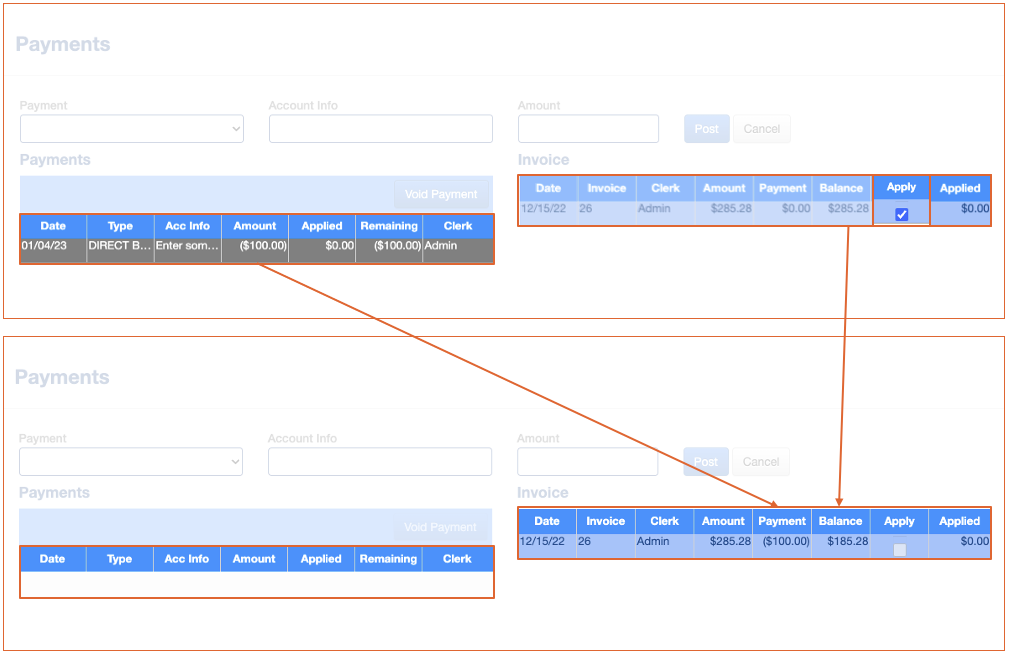The image size is (1010, 653).
Task: Focus the Amount input in the upper panel
Action: (588, 129)
